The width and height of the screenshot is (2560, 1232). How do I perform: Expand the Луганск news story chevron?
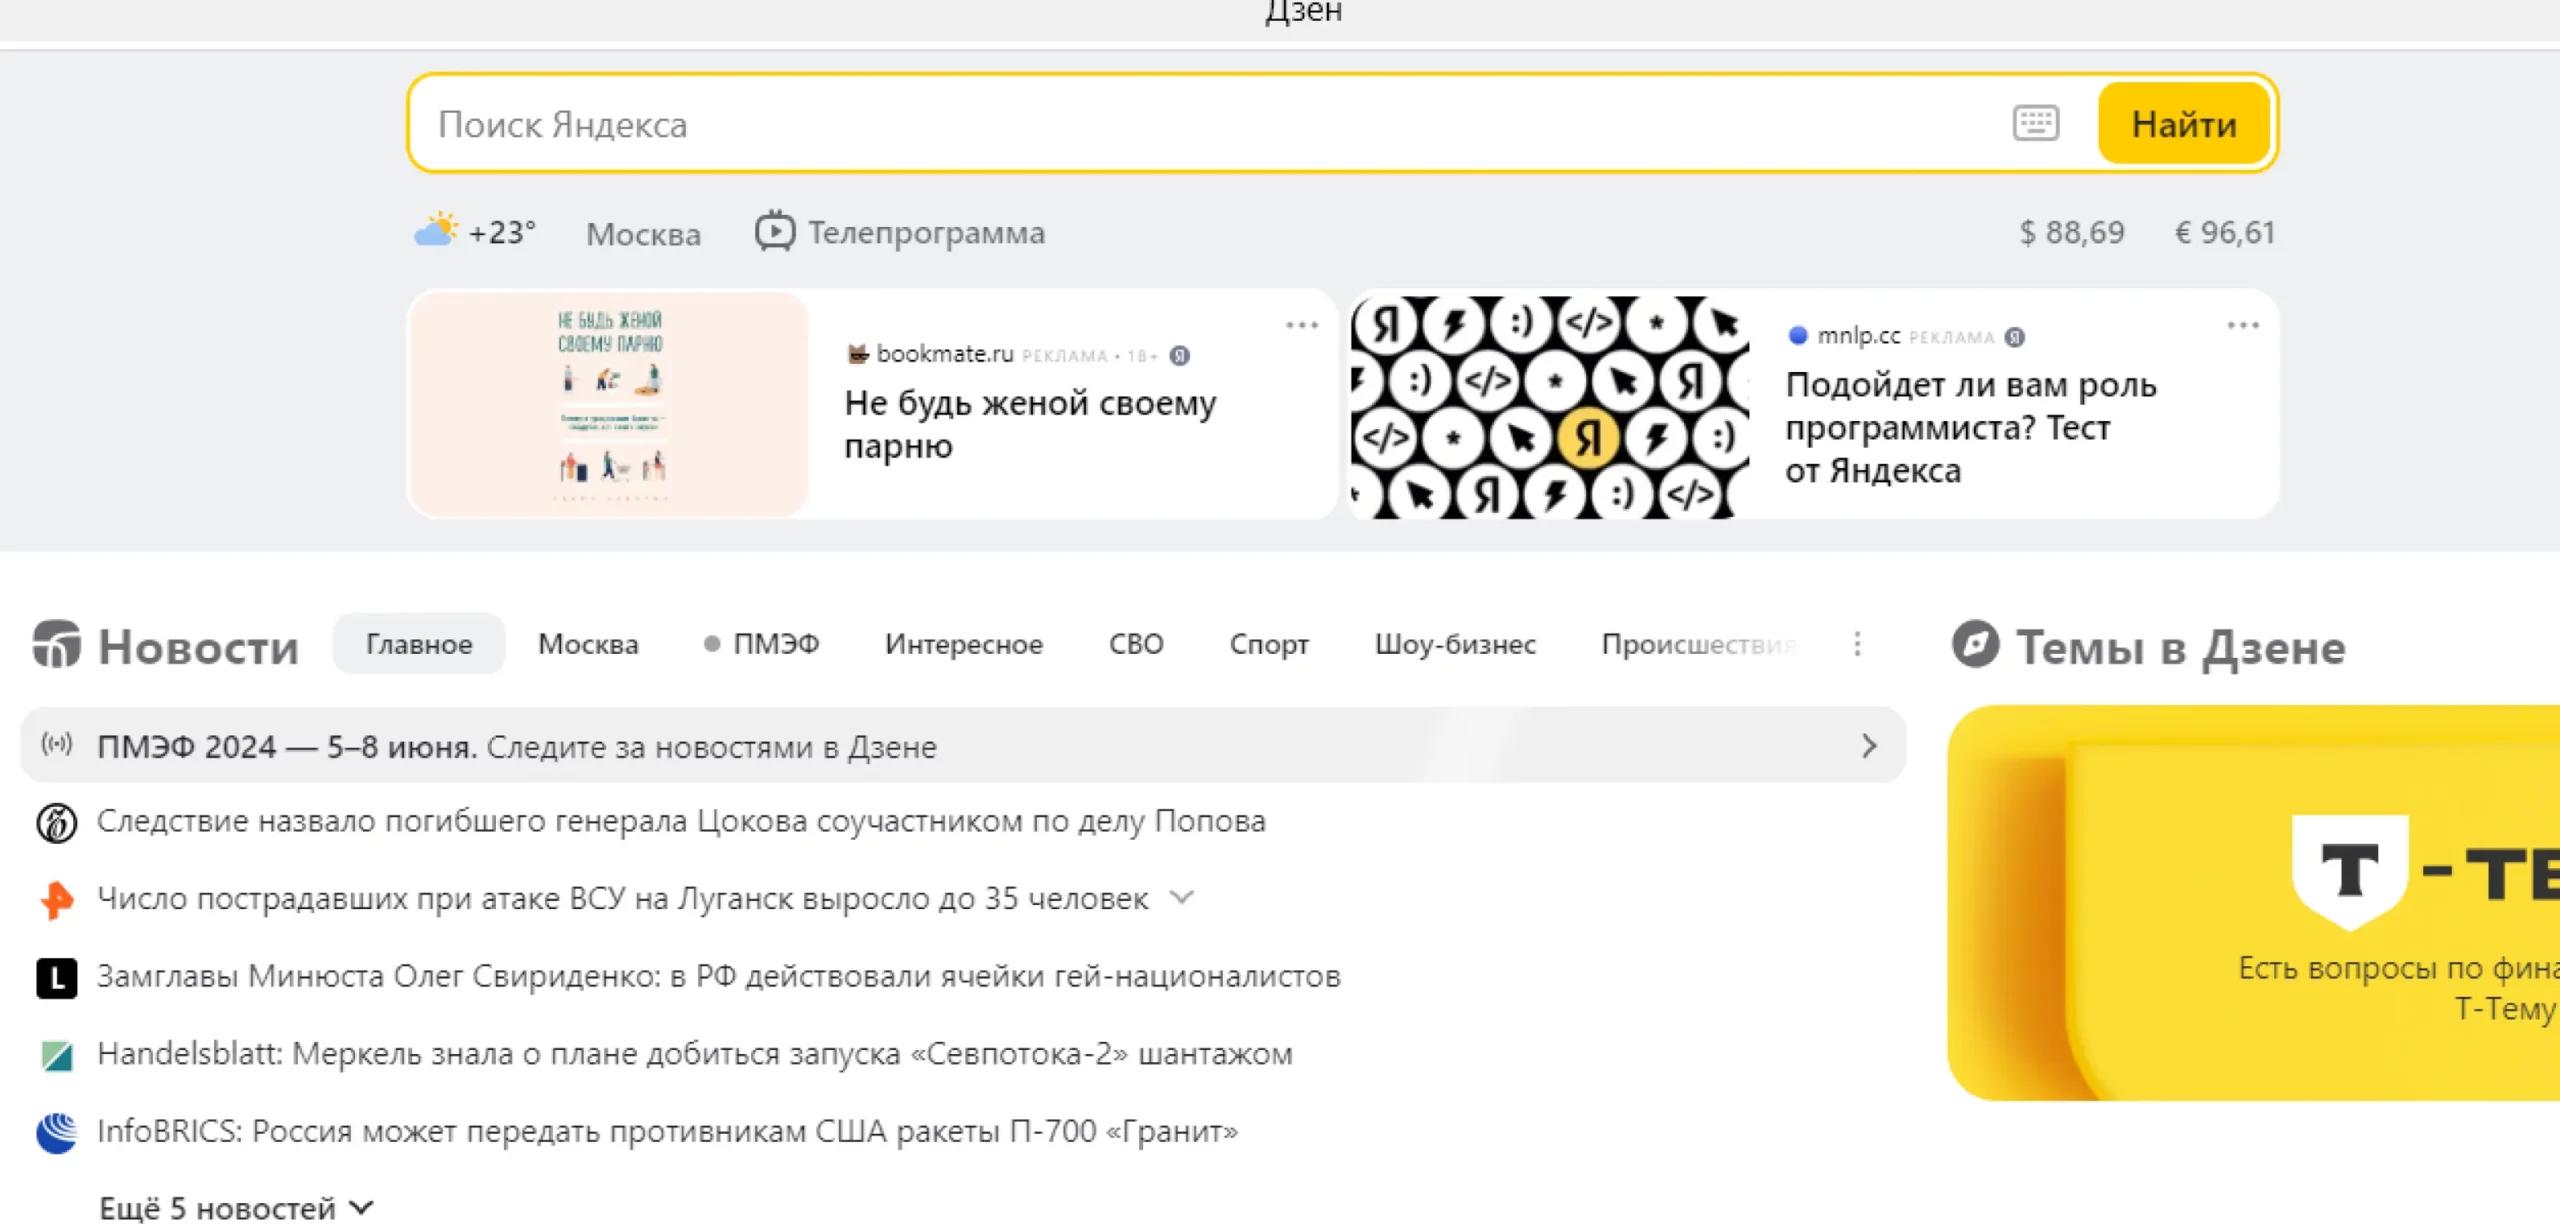click(x=1182, y=898)
